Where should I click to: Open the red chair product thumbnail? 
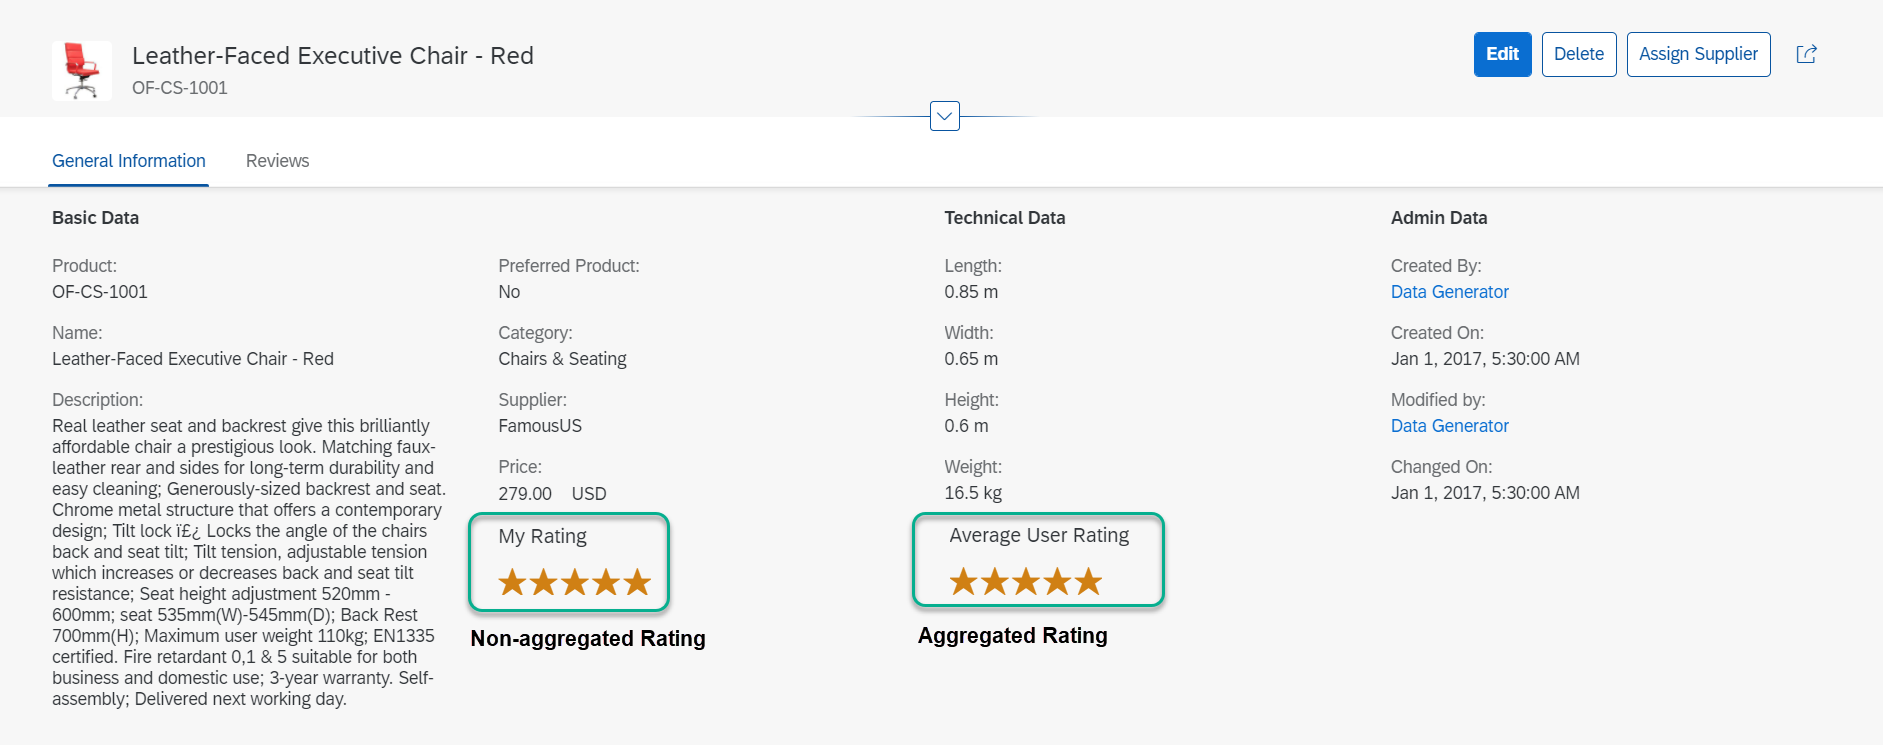click(82, 71)
